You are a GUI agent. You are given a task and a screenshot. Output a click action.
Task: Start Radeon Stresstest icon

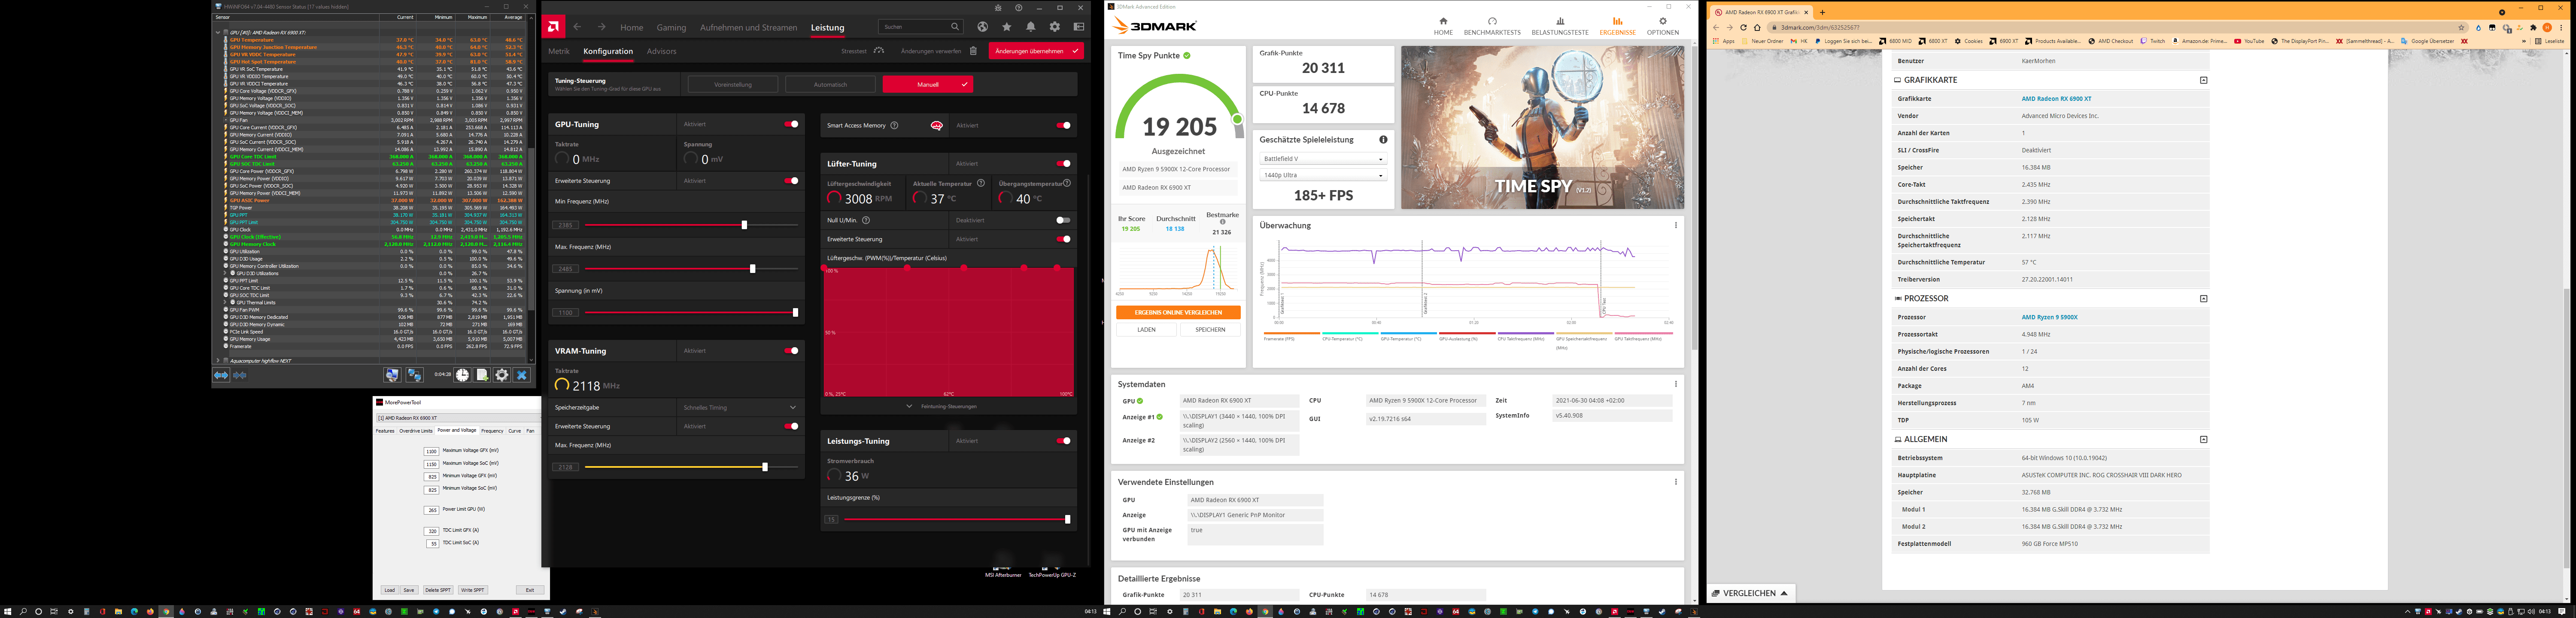coord(879,51)
